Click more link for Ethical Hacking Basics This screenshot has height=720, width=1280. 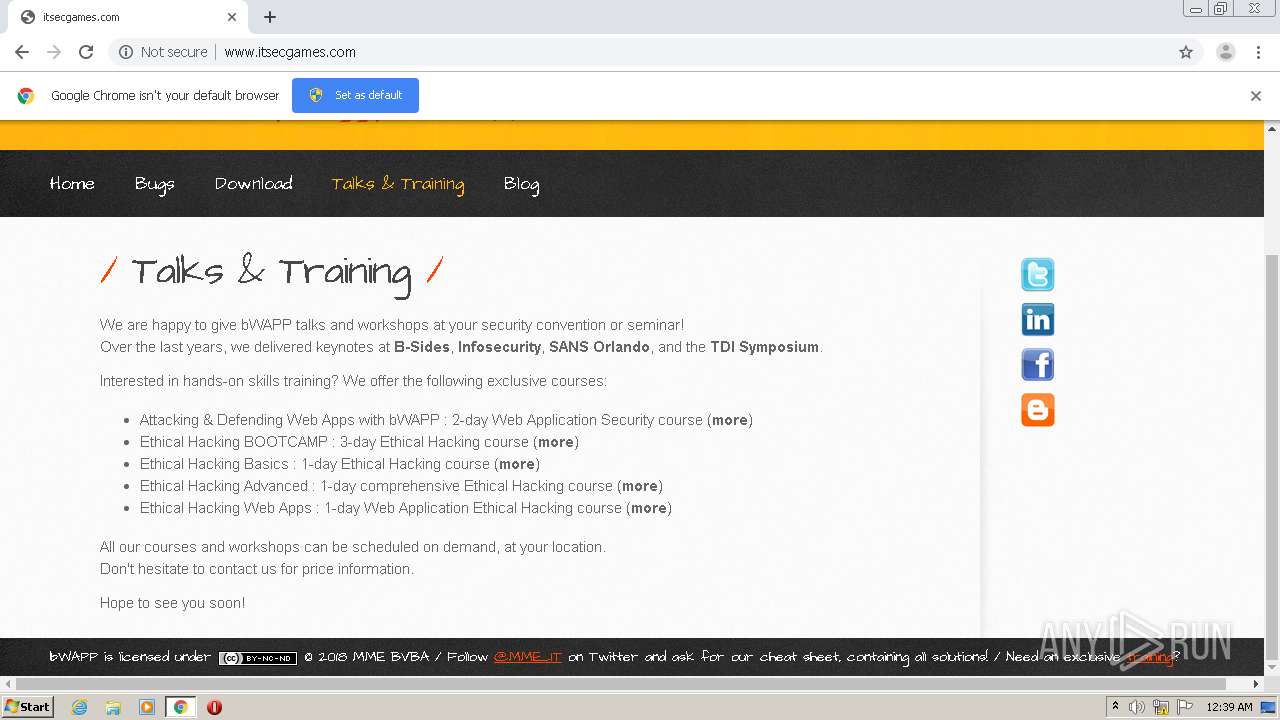point(517,464)
